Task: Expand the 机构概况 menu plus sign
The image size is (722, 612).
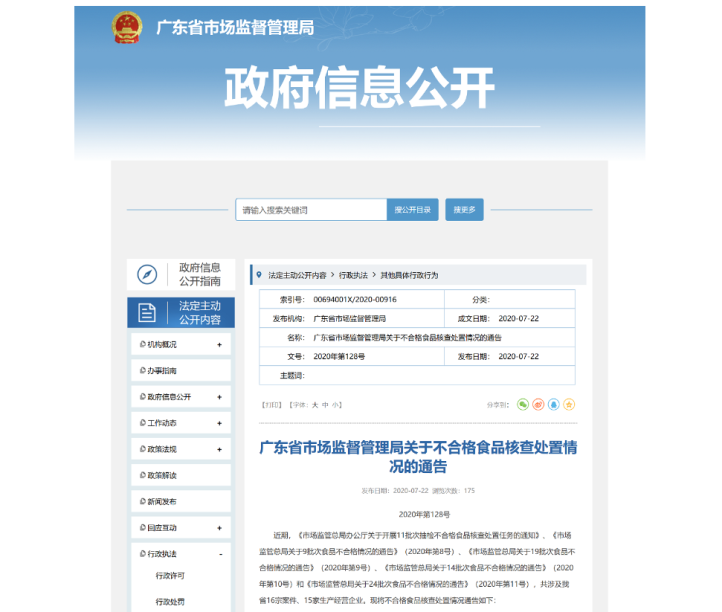Action: [220, 344]
